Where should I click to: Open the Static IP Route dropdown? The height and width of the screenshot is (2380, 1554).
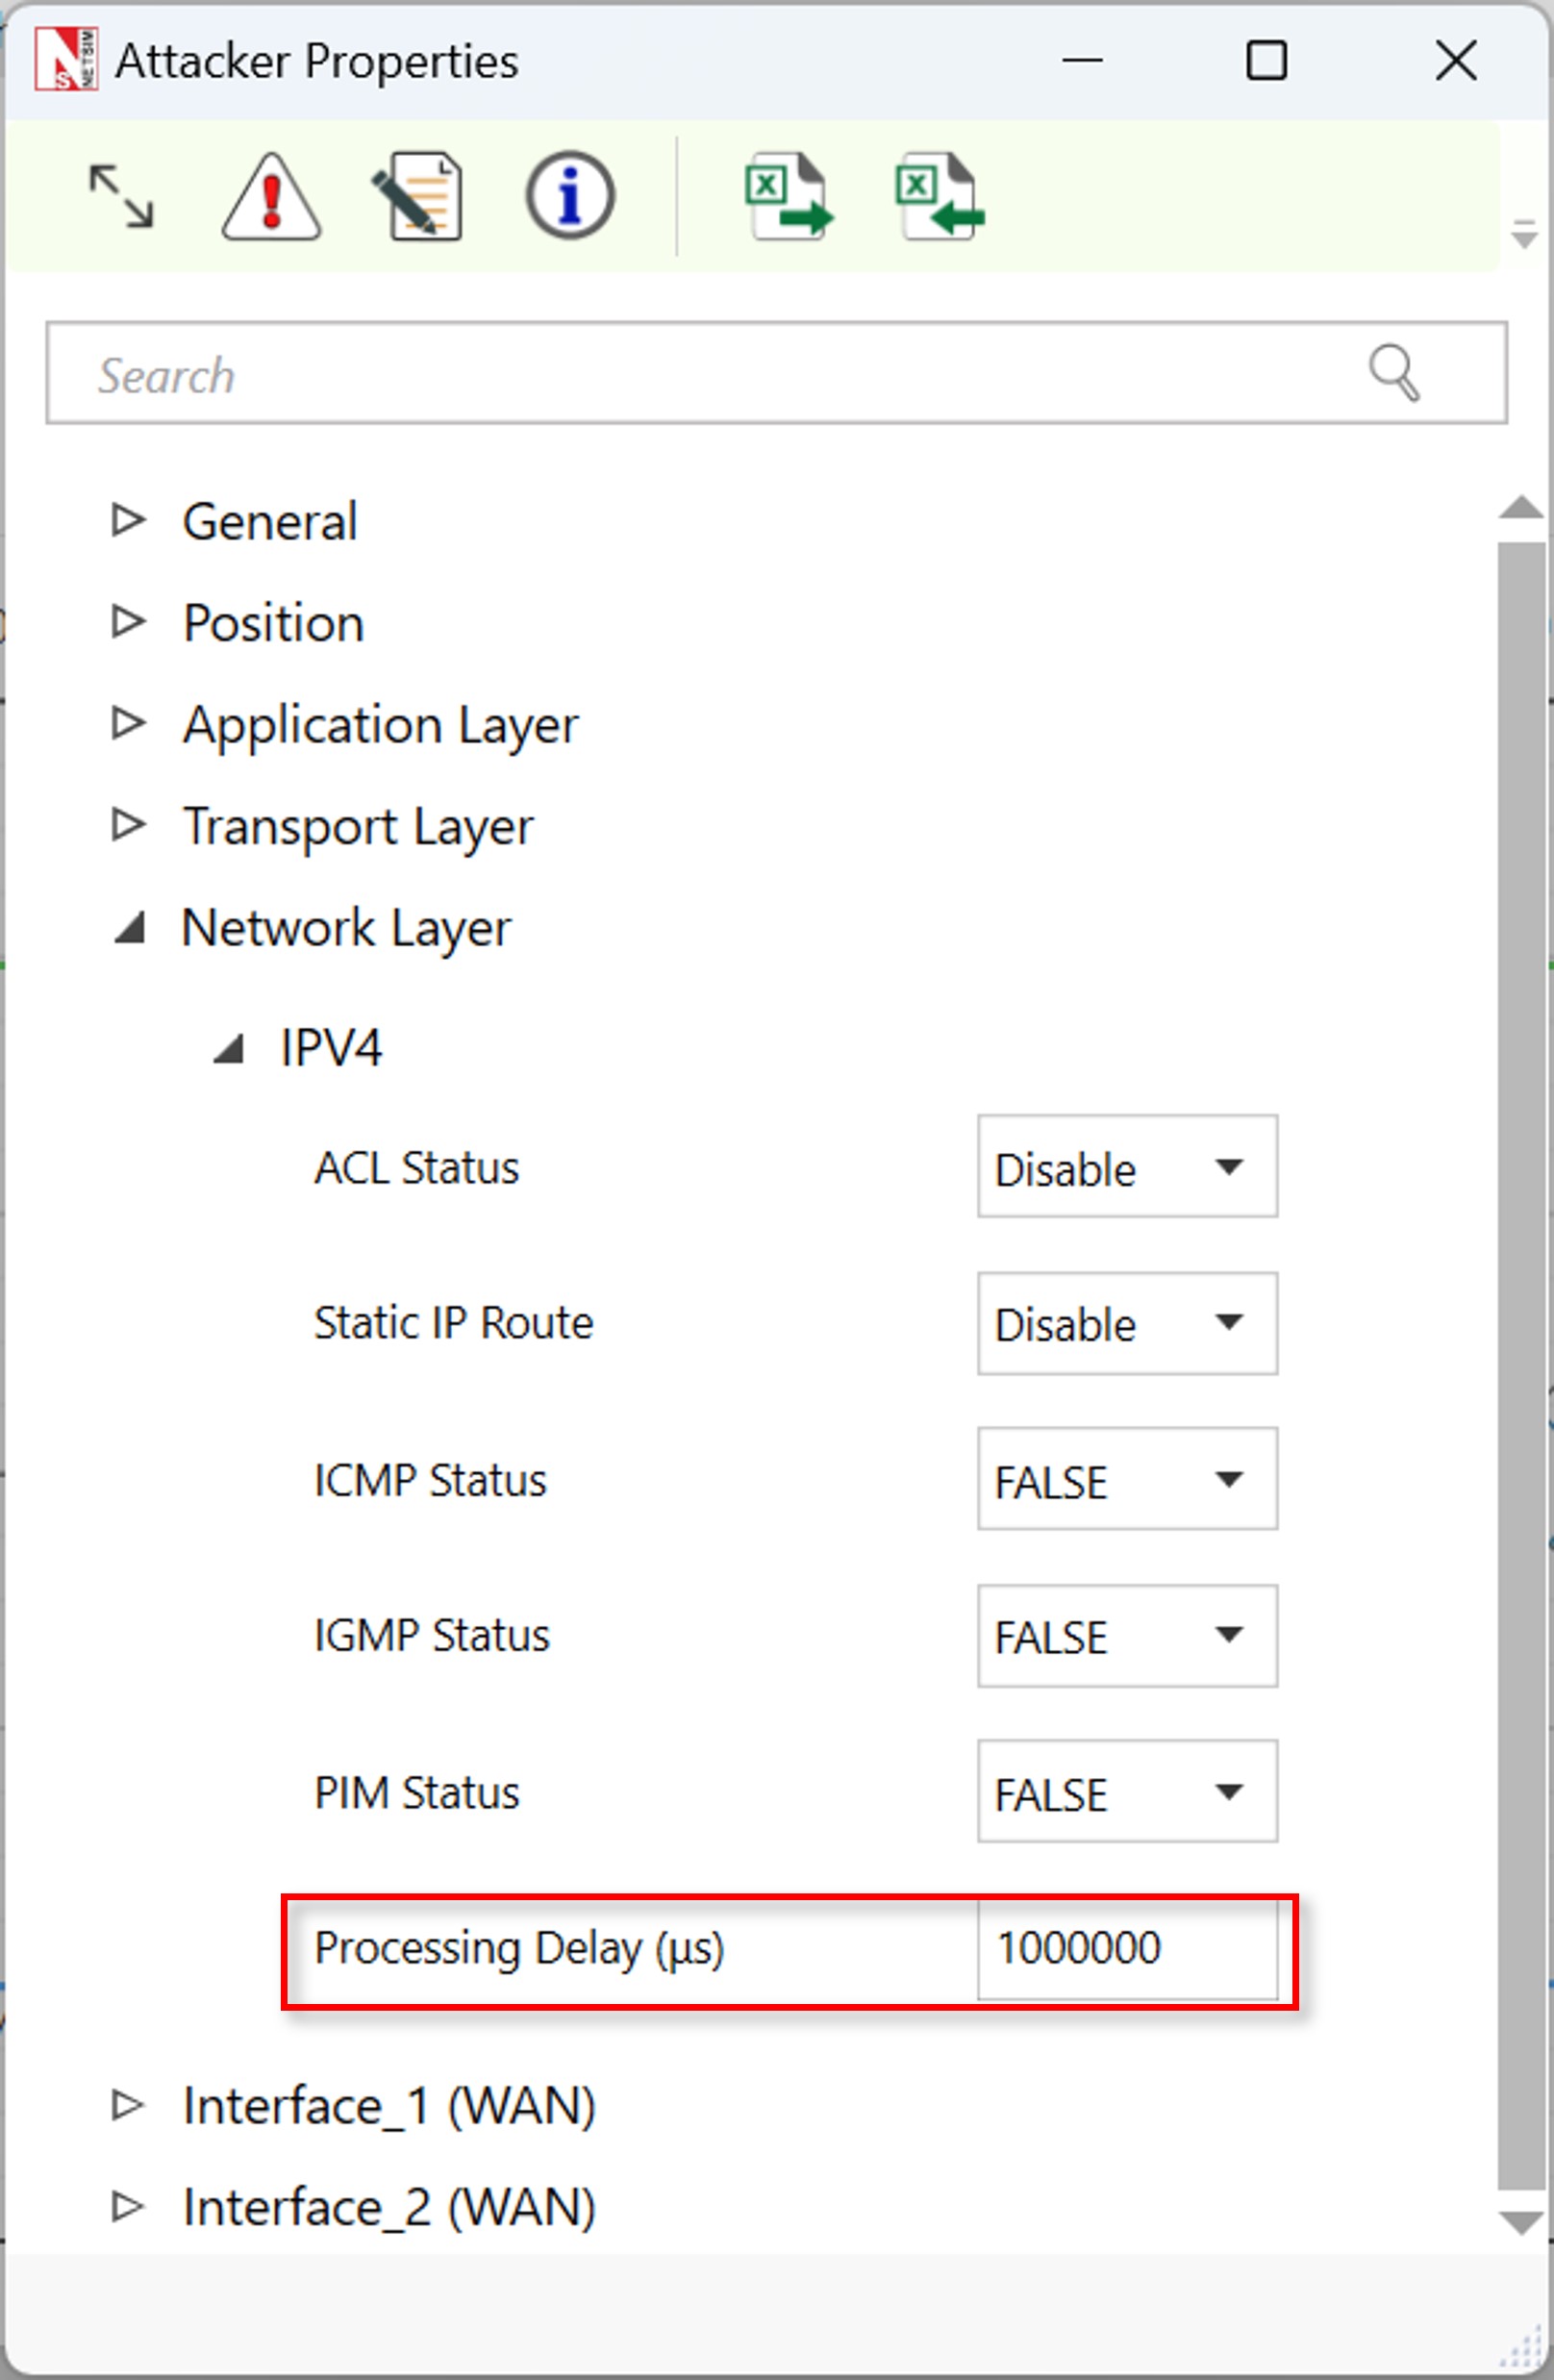tap(1127, 1323)
